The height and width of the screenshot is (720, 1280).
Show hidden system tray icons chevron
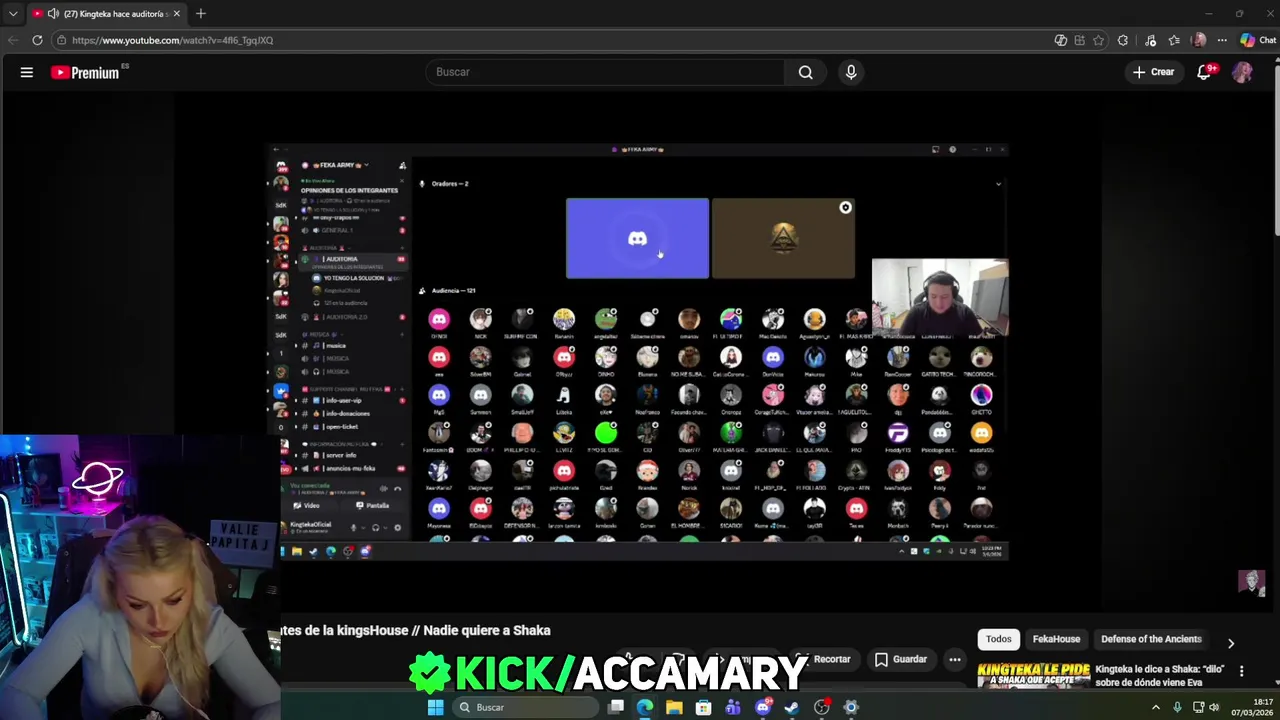click(x=1156, y=707)
